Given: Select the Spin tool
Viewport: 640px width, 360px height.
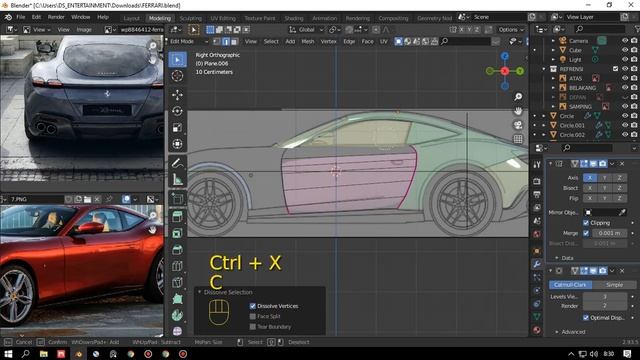Looking at the screenshot, I should (177, 315).
